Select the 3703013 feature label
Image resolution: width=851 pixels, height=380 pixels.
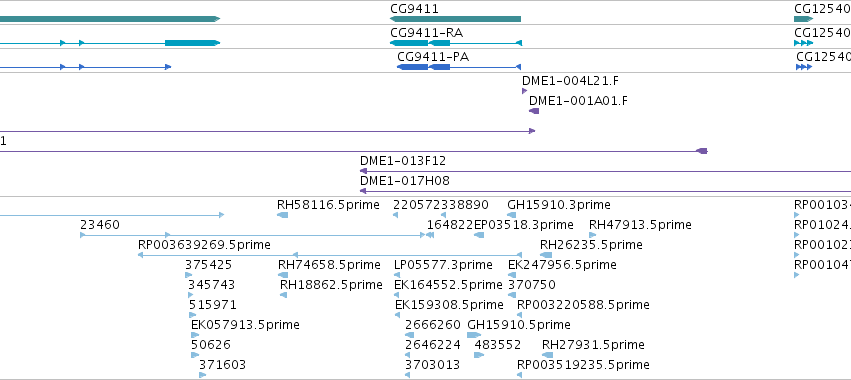(x=433, y=364)
